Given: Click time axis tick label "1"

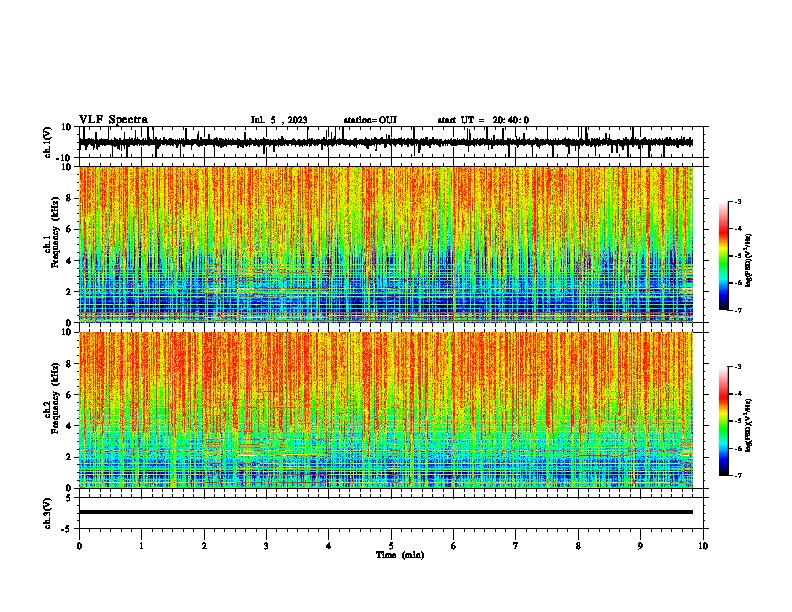Looking at the screenshot, I should [141, 546].
